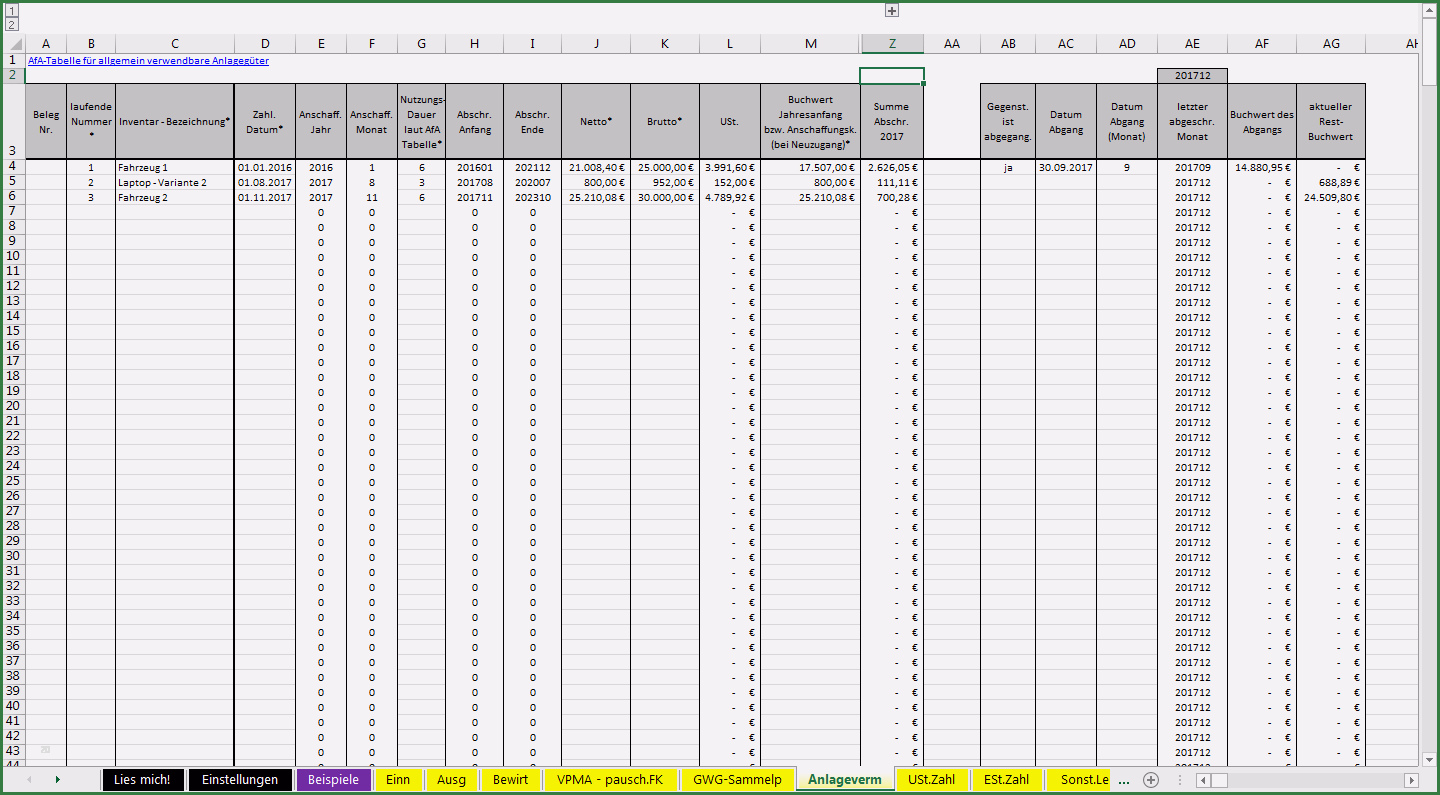Open the Beispiele sheet tab
1440x795 pixels.
coord(333,780)
